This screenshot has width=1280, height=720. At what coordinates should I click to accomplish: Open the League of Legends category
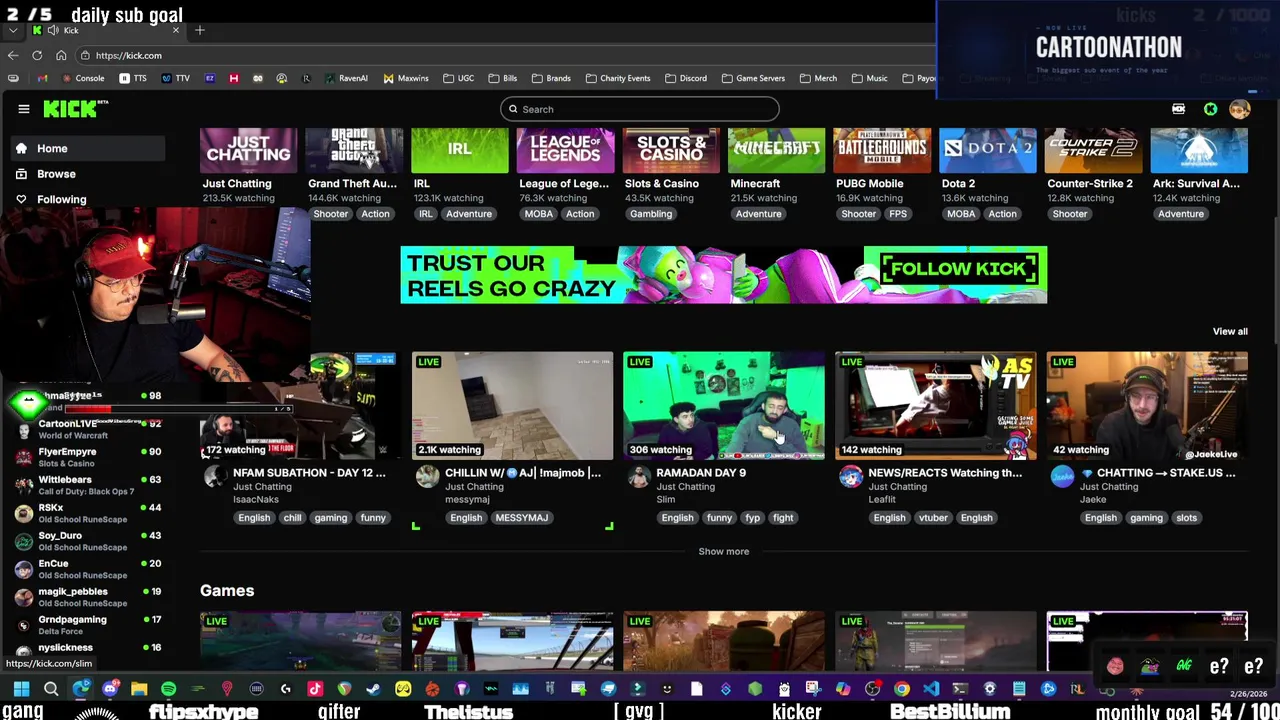[565, 150]
